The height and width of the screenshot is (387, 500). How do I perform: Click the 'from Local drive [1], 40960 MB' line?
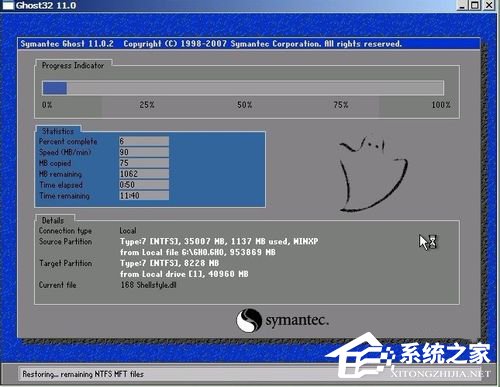(184, 274)
